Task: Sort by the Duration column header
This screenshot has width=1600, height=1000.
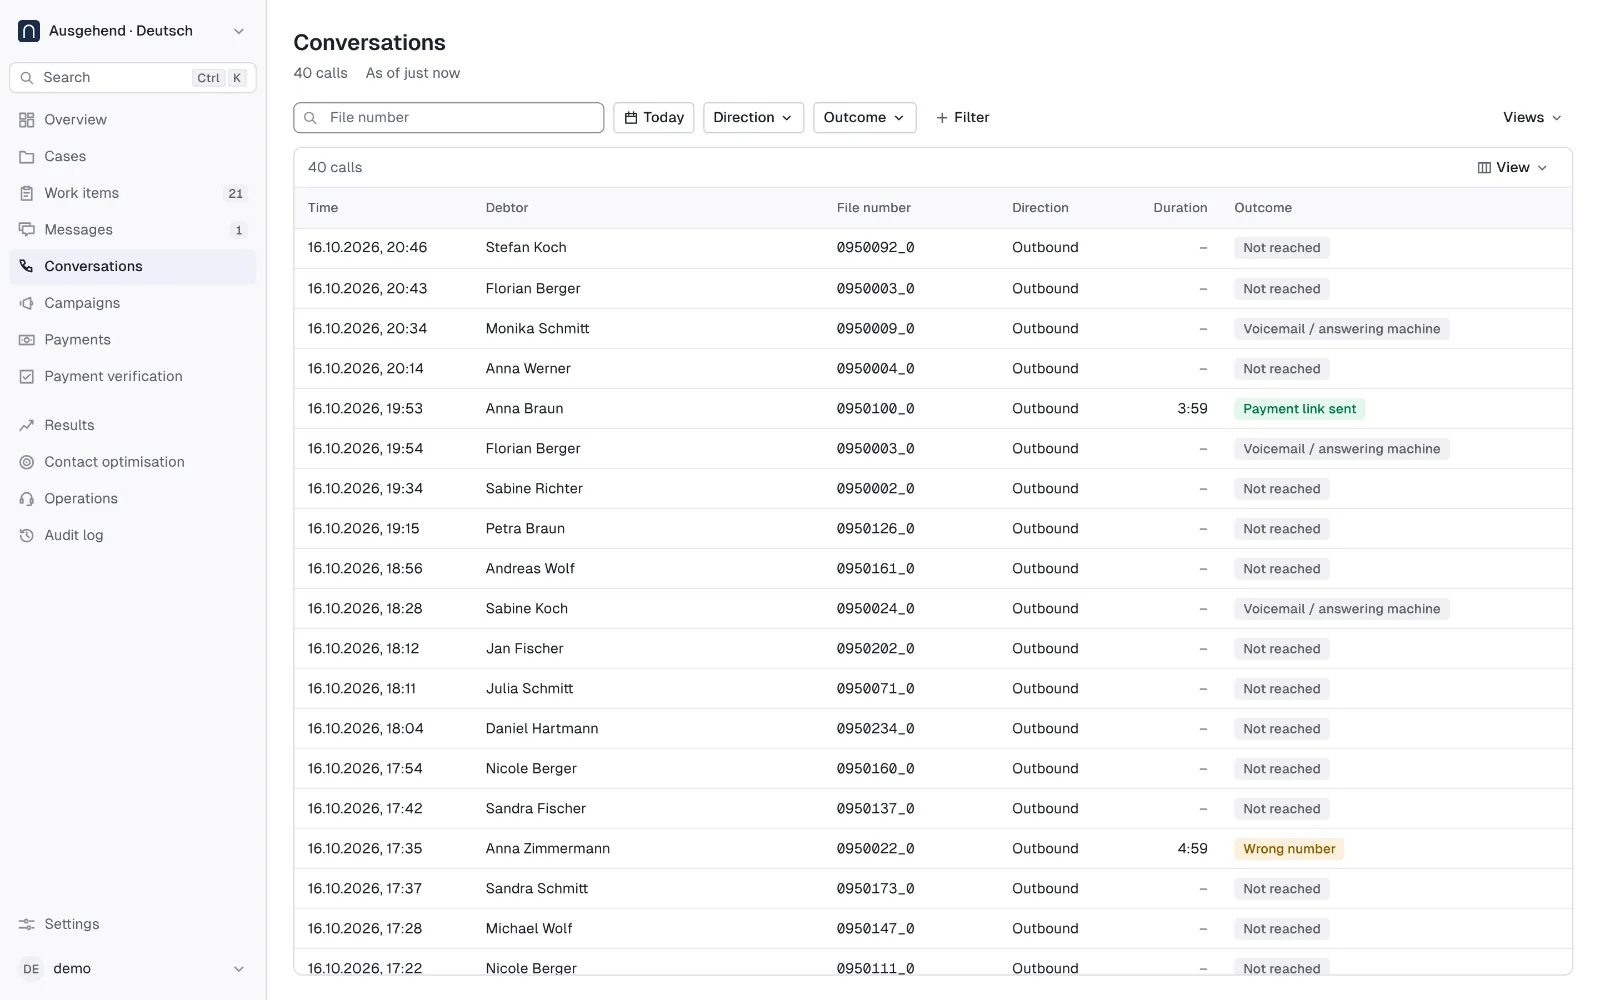Action: (1180, 208)
